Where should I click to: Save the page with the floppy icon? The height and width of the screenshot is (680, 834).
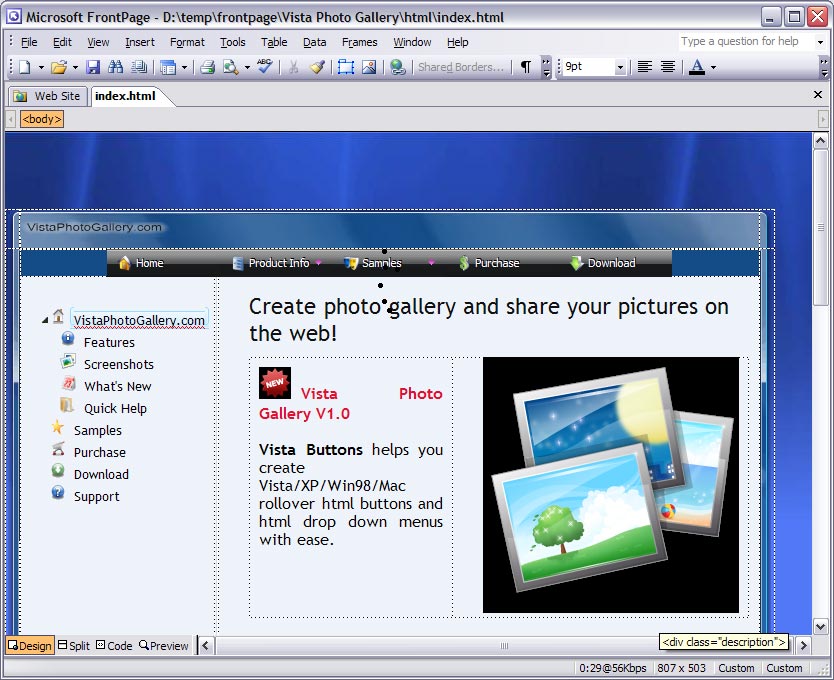pyautogui.click(x=93, y=67)
